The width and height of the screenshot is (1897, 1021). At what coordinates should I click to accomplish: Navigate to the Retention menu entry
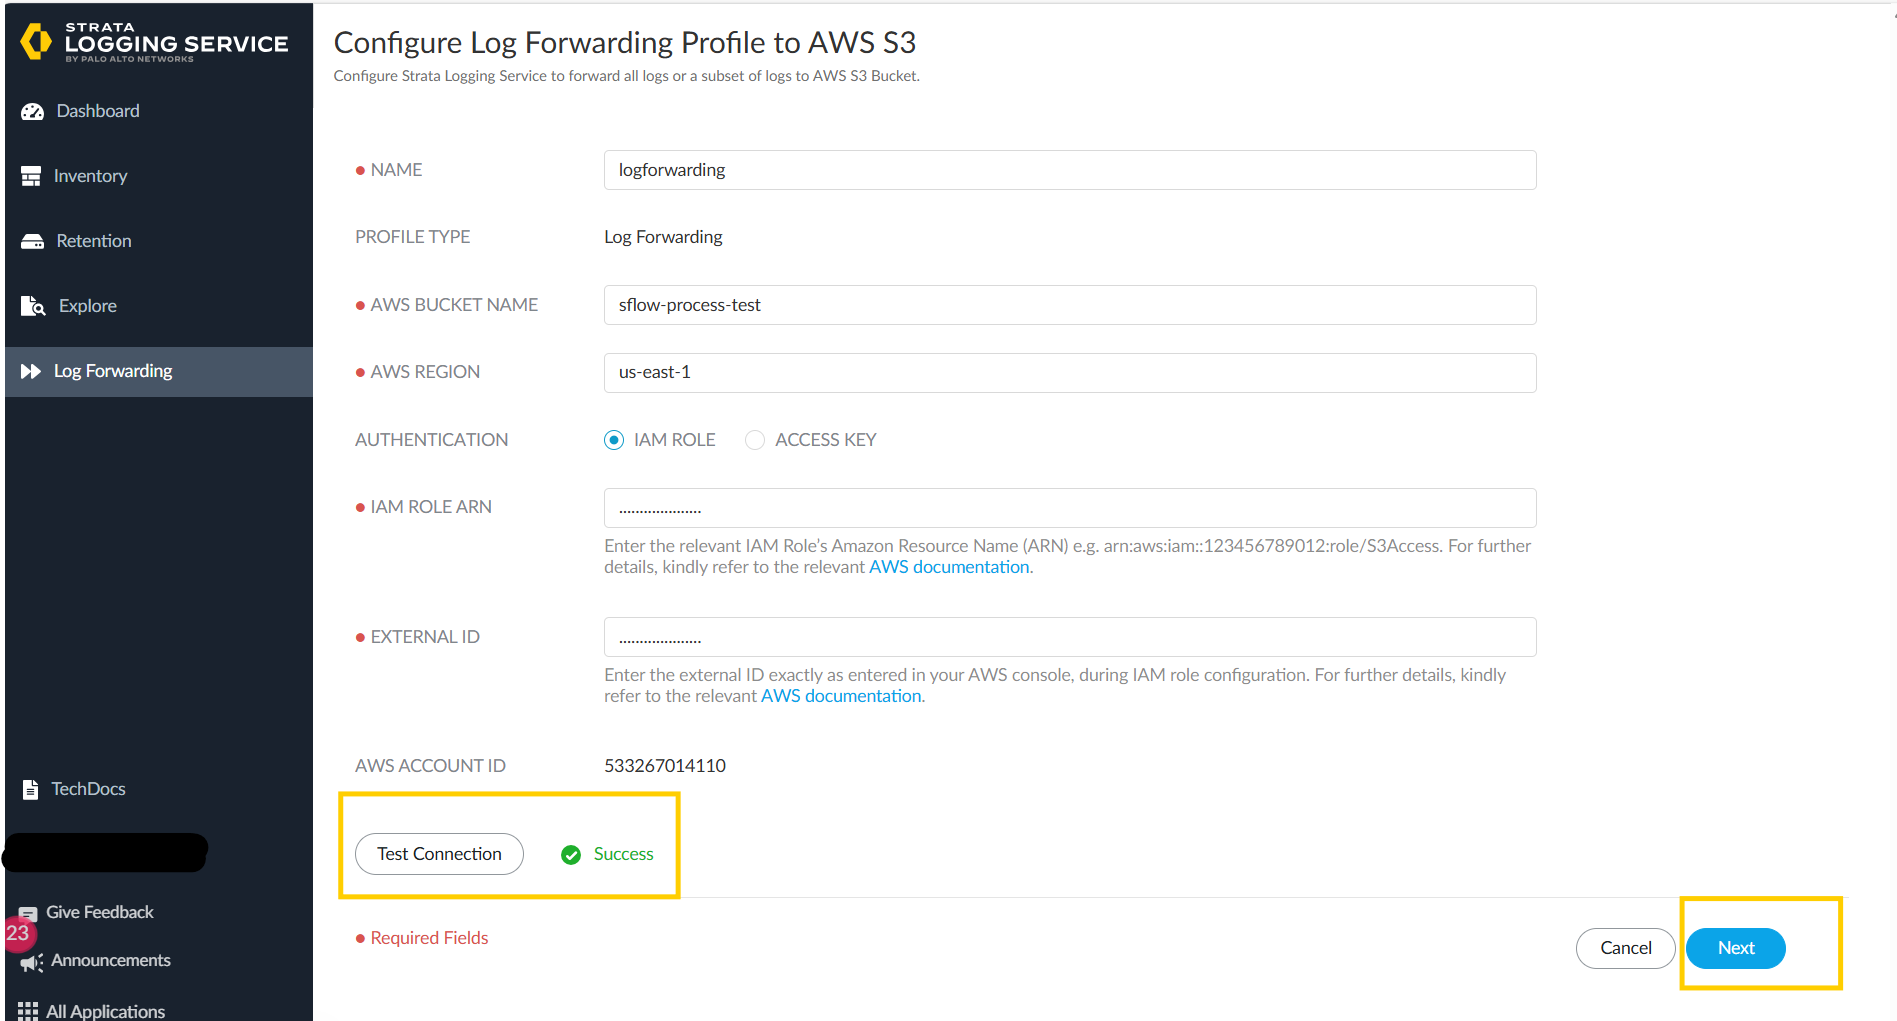pyautogui.click(x=93, y=240)
